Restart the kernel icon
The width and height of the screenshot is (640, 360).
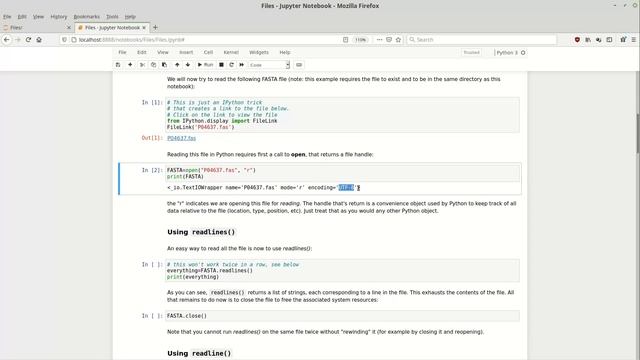coord(231,65)
